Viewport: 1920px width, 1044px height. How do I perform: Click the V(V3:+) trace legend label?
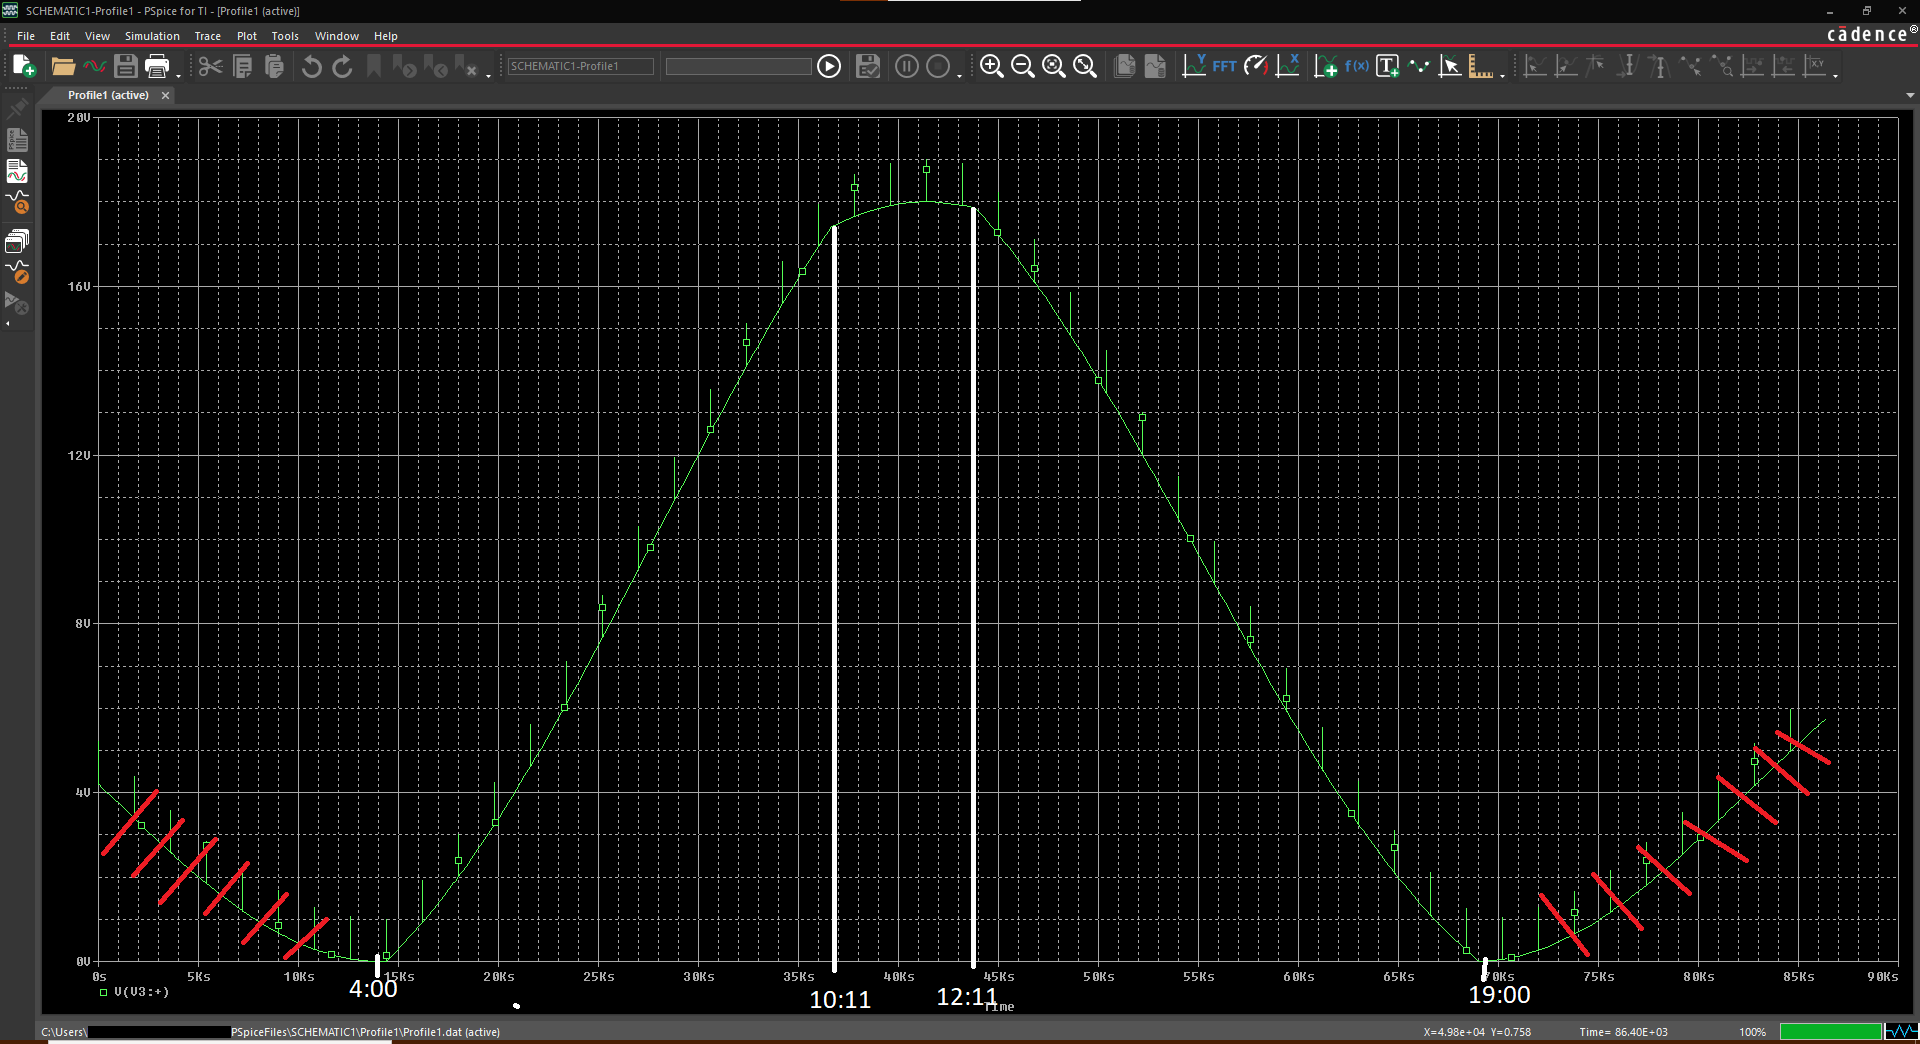[x=141, y=992]
